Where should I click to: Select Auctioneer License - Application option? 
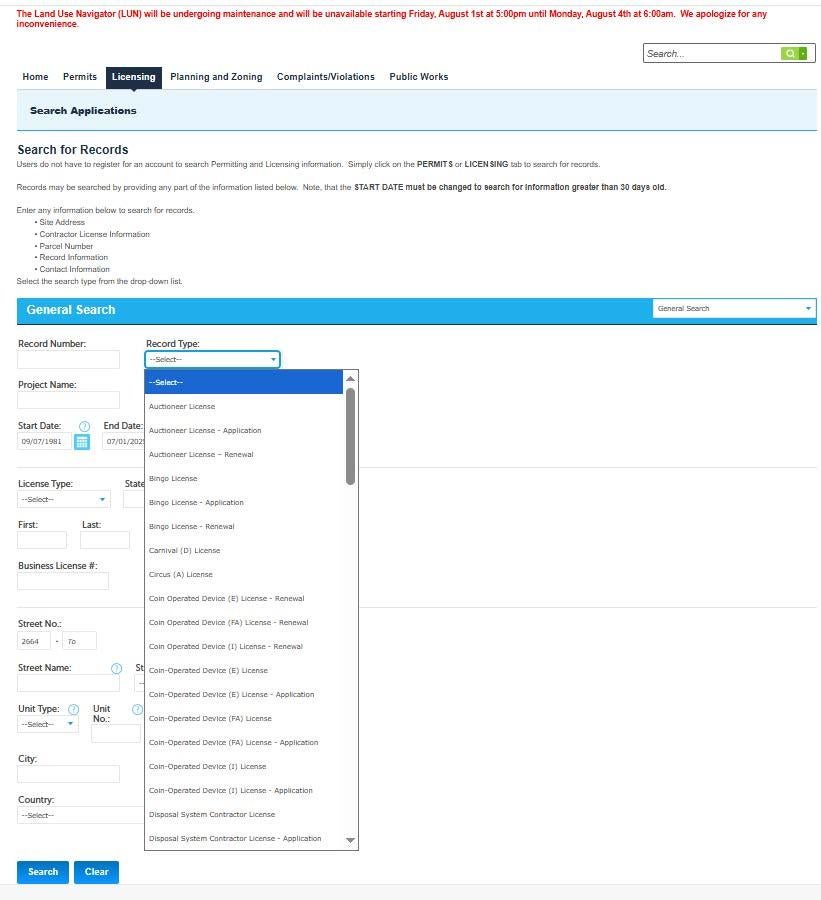click(243, 430)
